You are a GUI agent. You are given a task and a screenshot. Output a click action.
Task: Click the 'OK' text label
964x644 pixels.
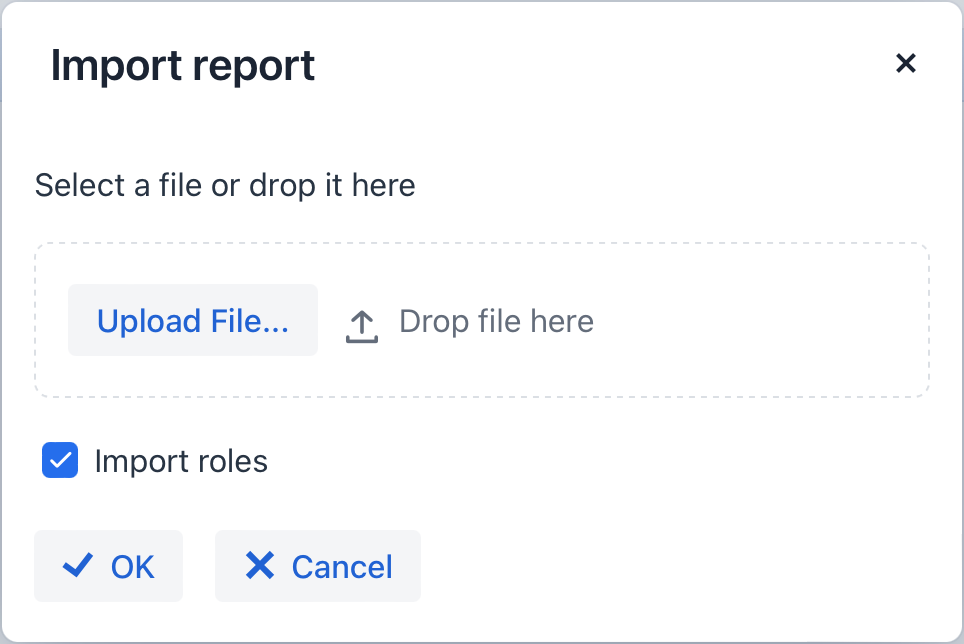pyautogui.click(x=133, y=567)
